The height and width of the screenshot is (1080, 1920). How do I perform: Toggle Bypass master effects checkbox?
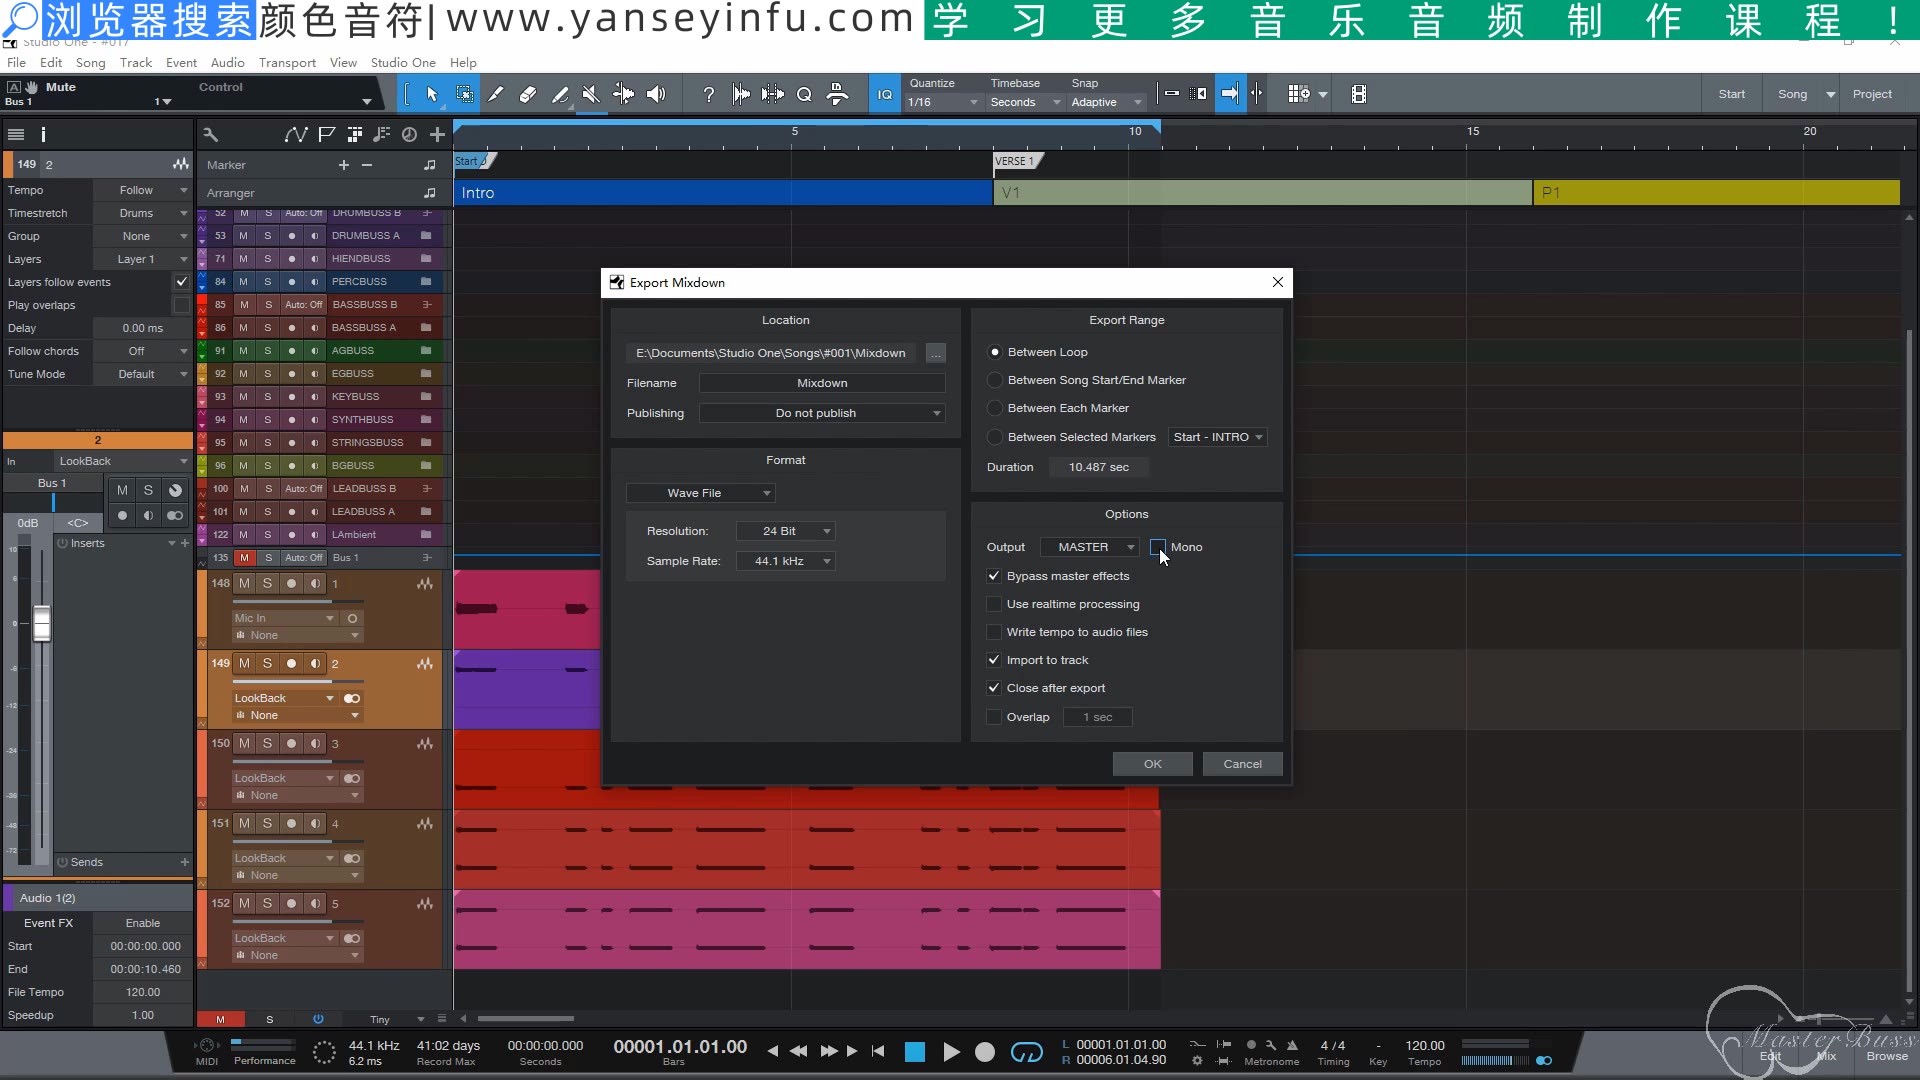pos(994,576)
